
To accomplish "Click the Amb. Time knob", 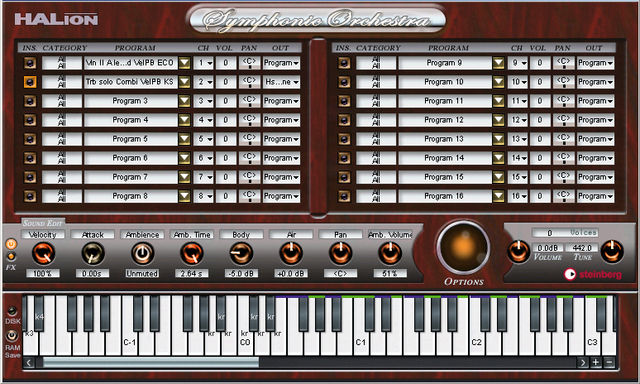I will click(x=192, y=253).
